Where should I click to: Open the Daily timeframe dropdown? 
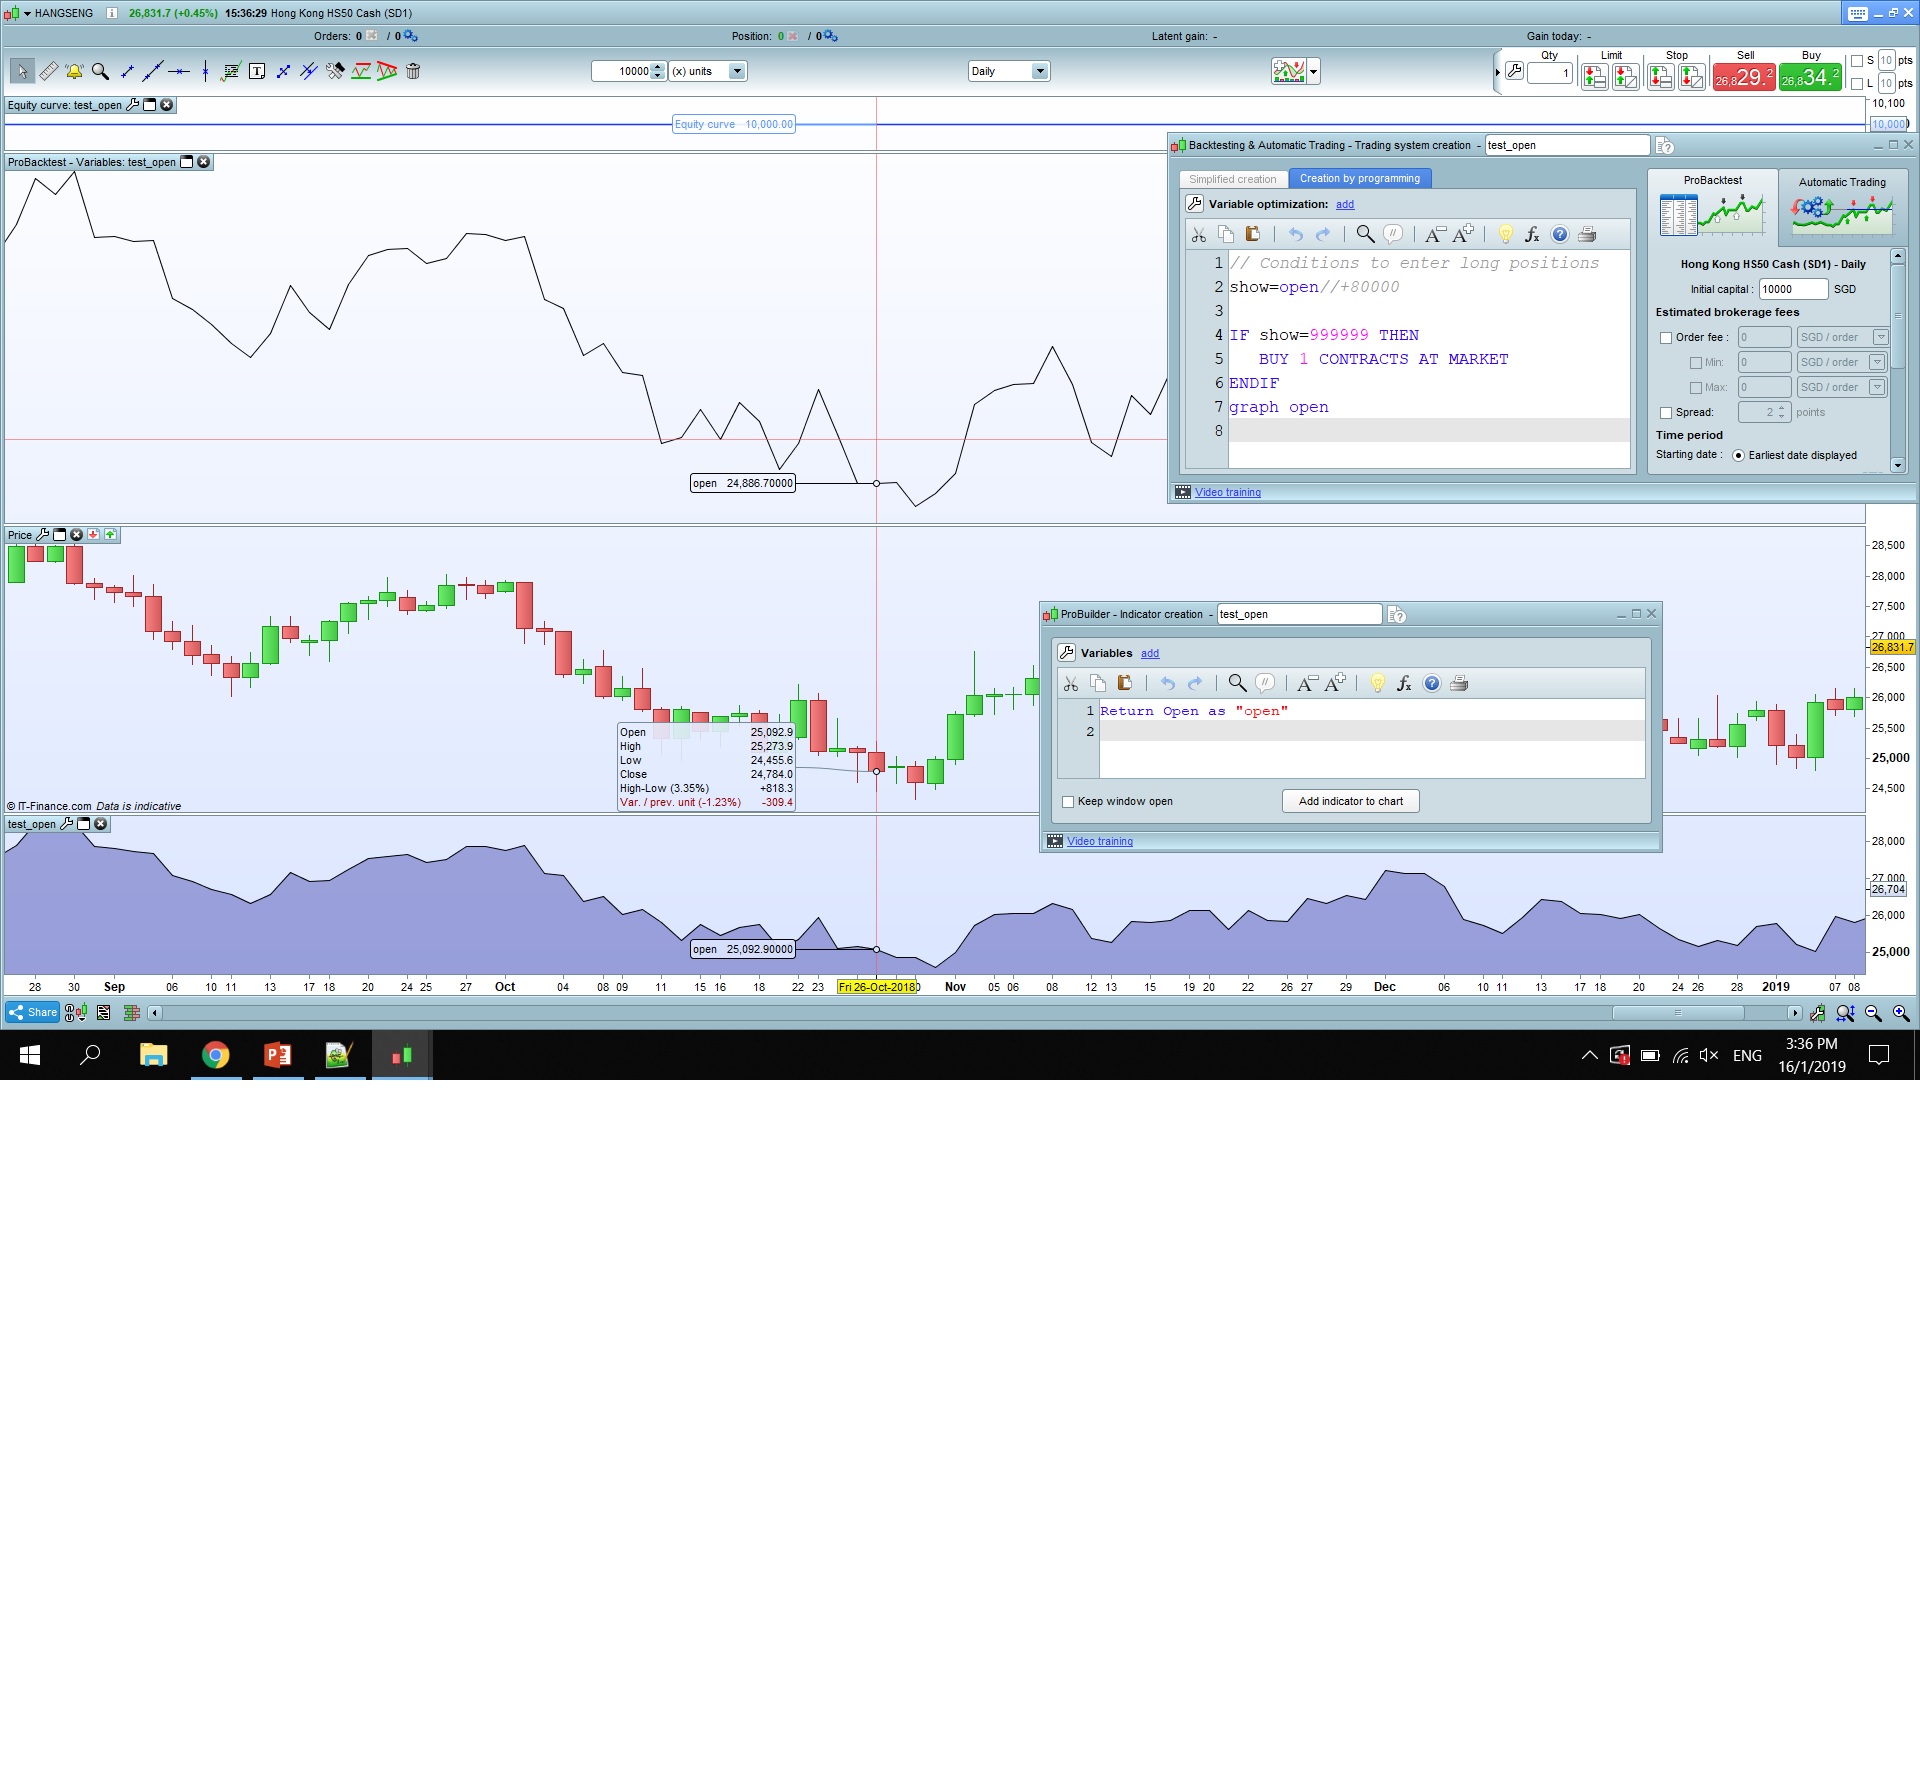pyautogui.click(x=1040, y=71)
